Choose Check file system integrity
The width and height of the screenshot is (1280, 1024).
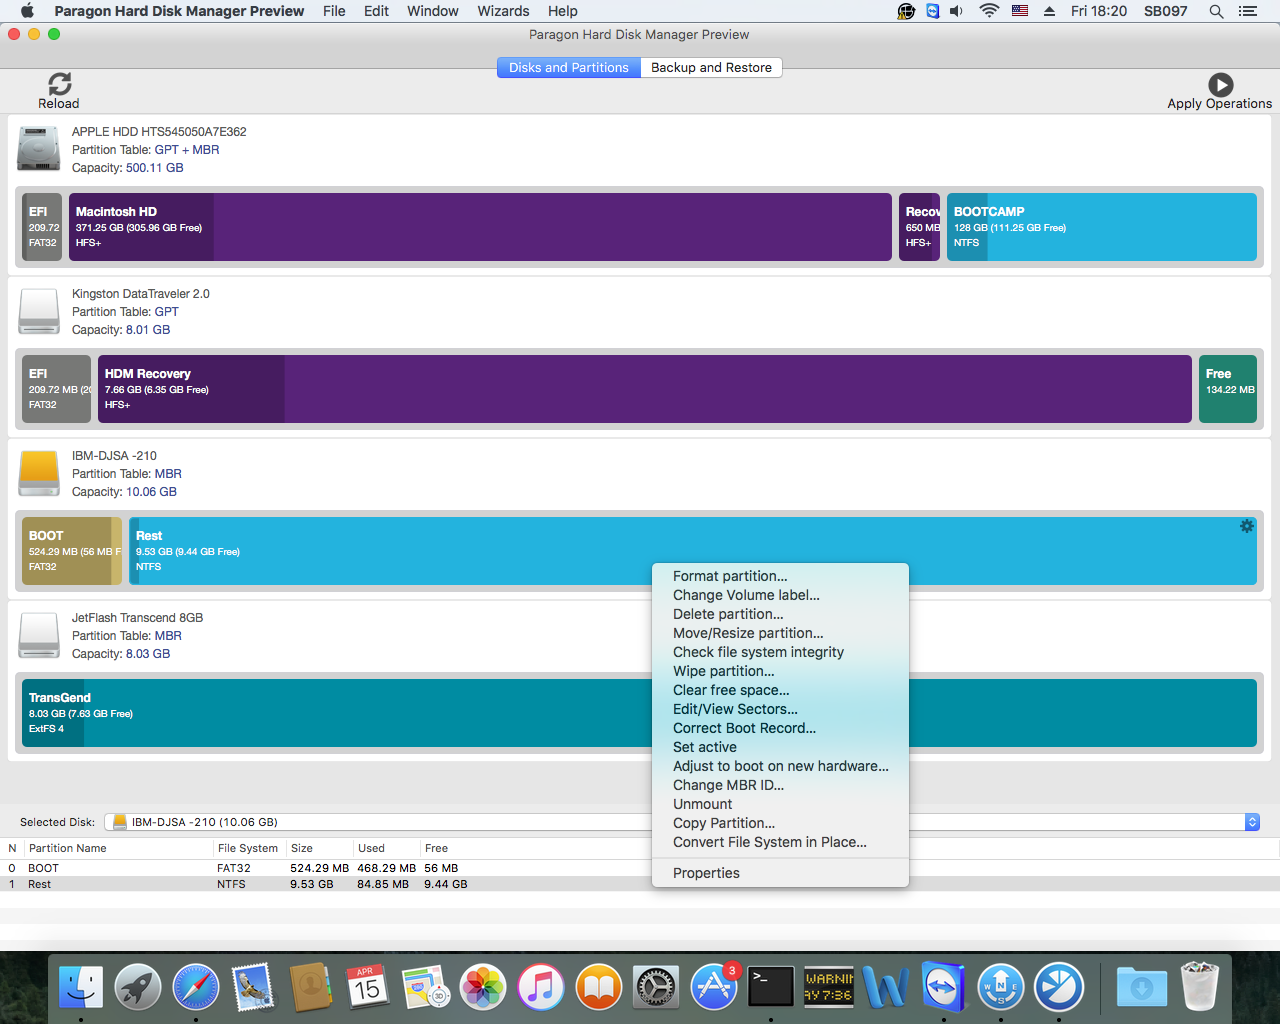pos(780,652)
